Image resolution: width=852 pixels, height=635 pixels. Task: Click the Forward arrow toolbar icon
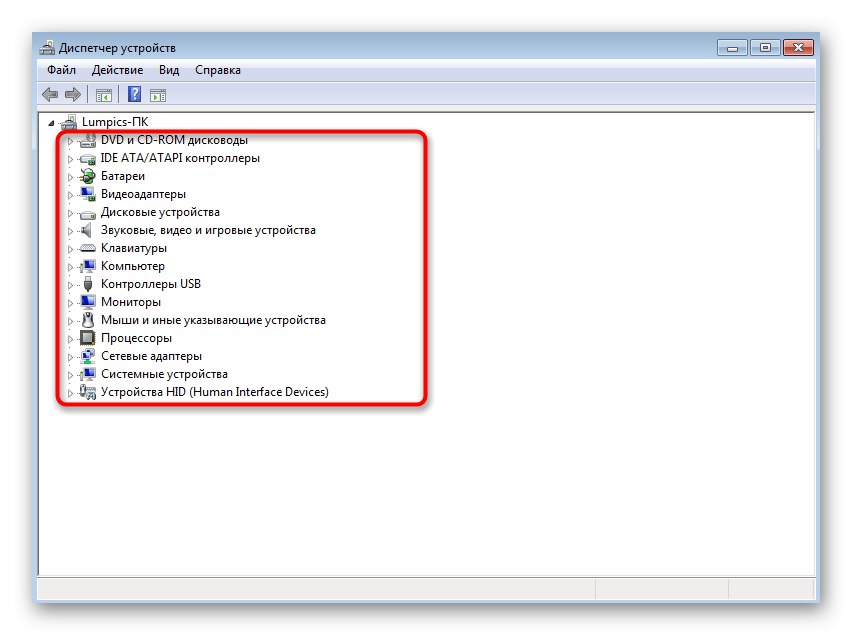[x=73, y=95]
